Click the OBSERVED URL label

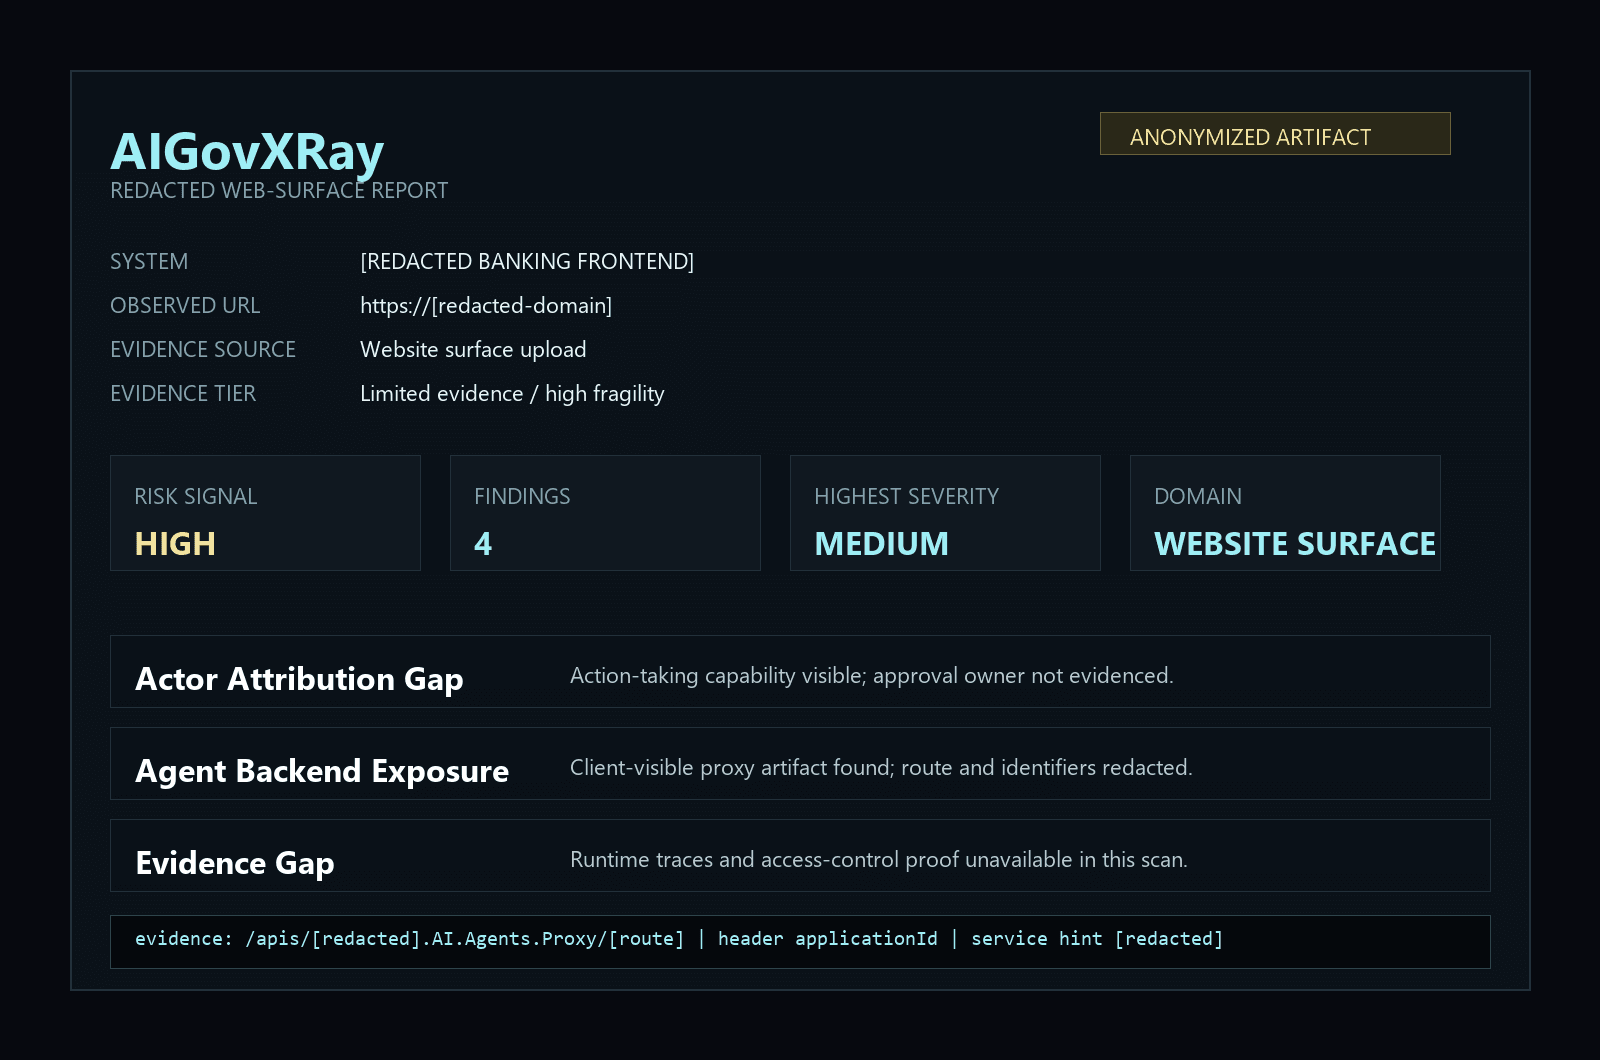(185, 305)
